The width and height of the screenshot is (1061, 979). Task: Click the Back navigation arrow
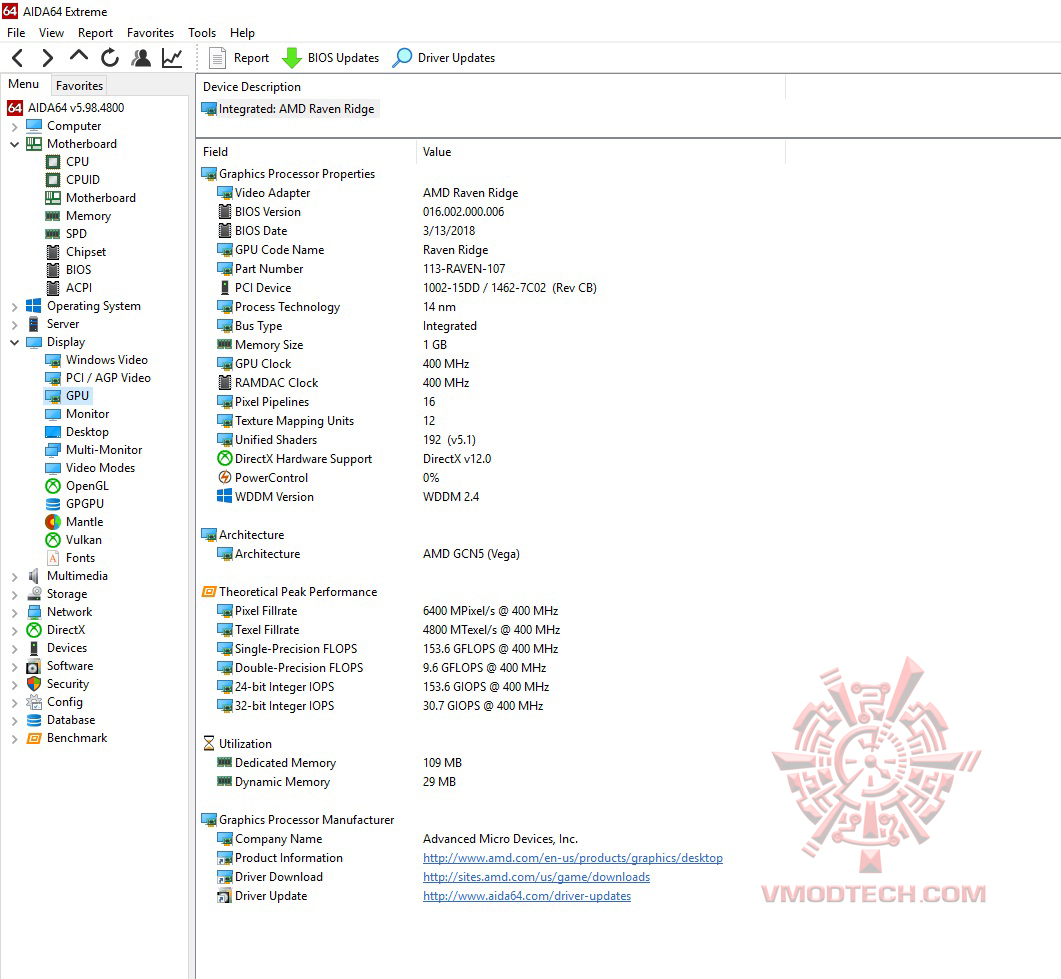(x=18, y=58)
